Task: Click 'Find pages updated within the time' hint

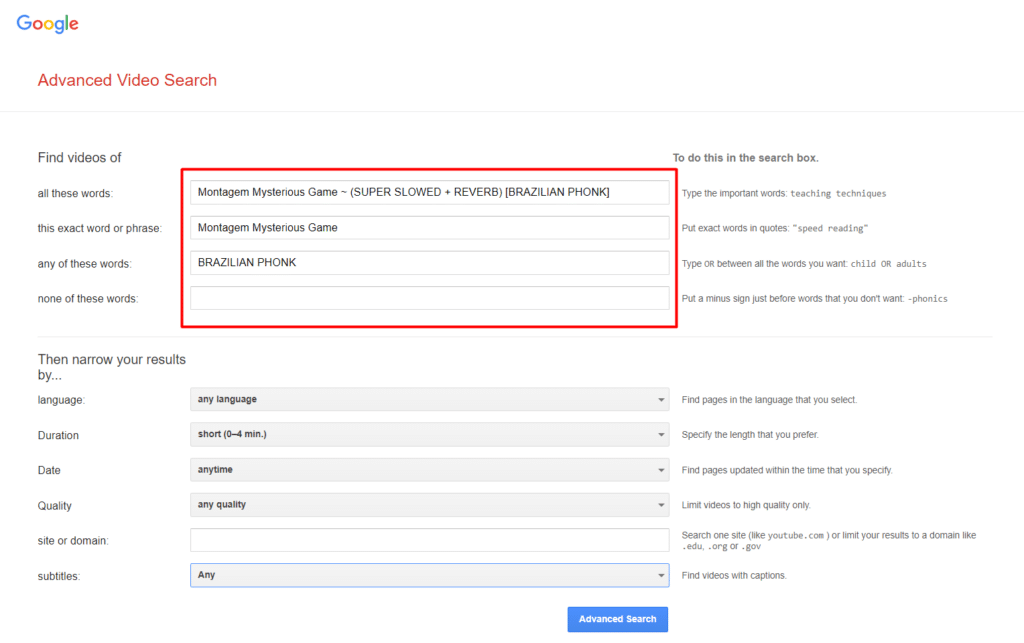Action: (787, 470)
